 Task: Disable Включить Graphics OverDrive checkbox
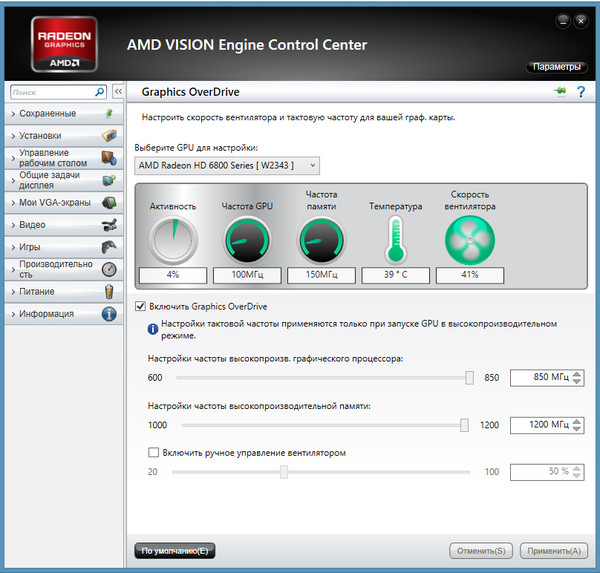pyautogui.click(x=140, y=306)
